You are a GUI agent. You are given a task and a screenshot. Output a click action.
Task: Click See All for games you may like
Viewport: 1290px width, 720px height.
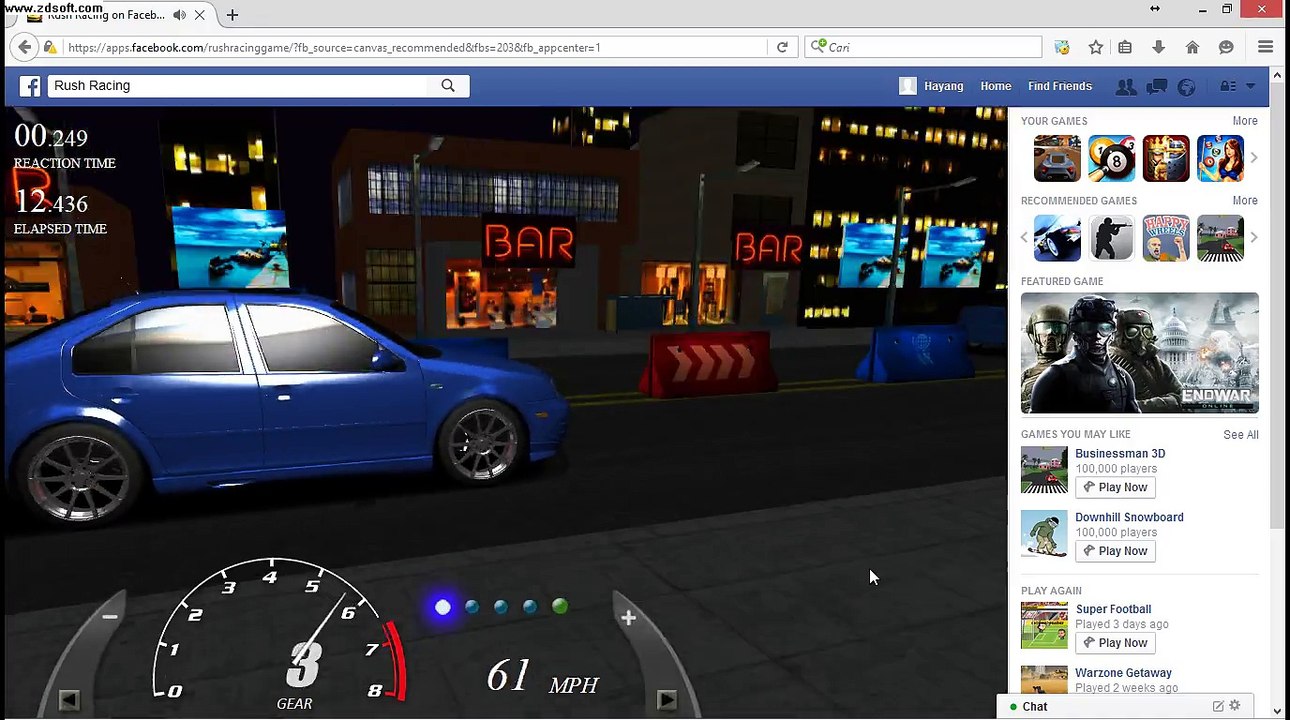click(x=1241, y=435)
